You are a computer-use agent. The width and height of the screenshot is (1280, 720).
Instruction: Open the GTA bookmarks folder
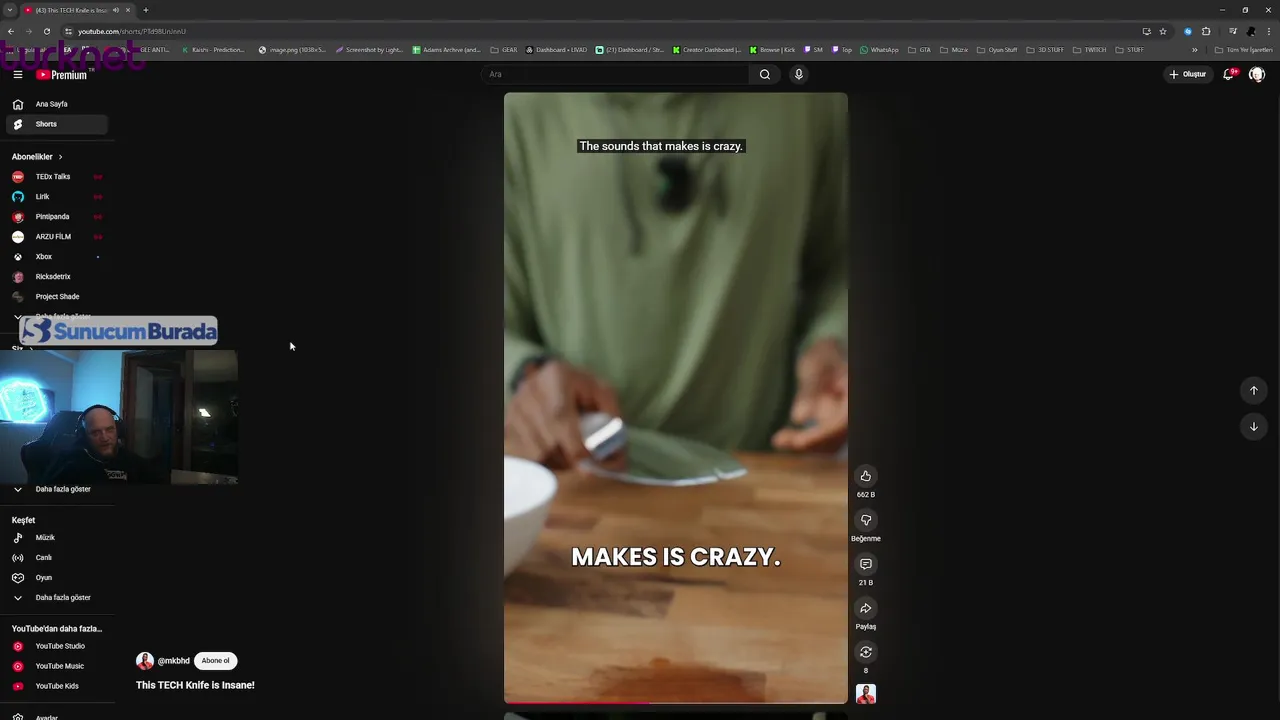(x=919, y=50)
